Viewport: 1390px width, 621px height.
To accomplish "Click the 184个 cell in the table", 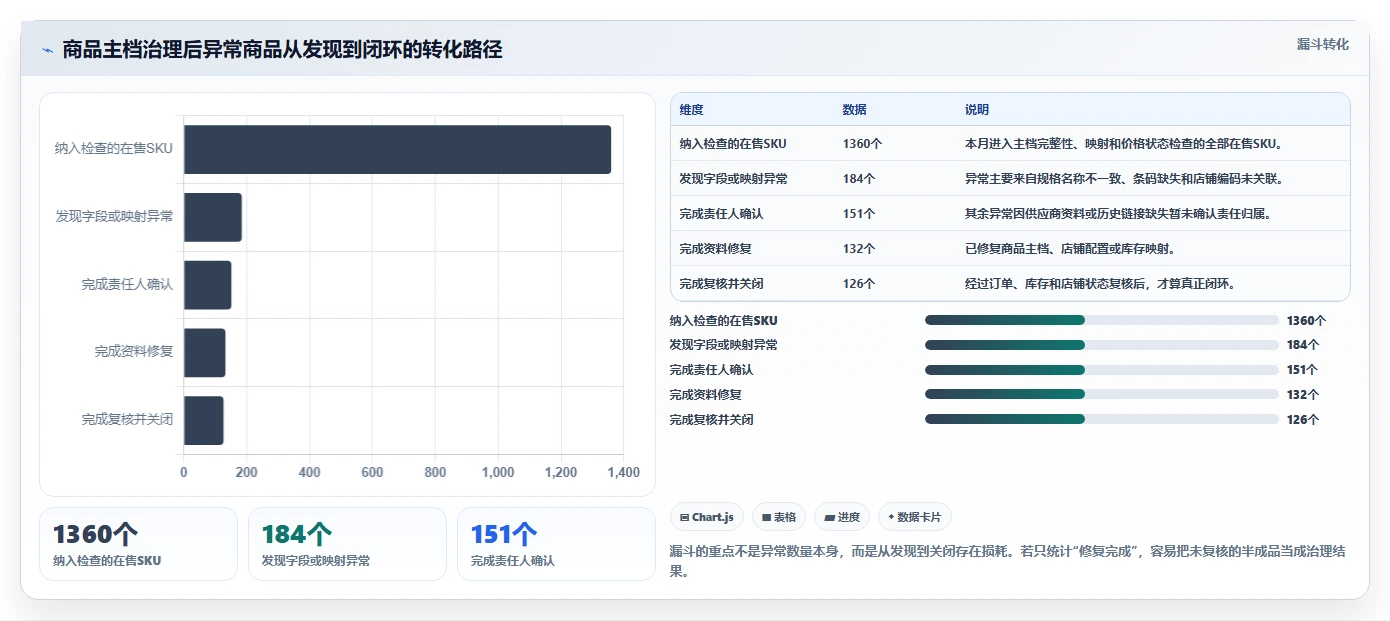I will [859, 179].
